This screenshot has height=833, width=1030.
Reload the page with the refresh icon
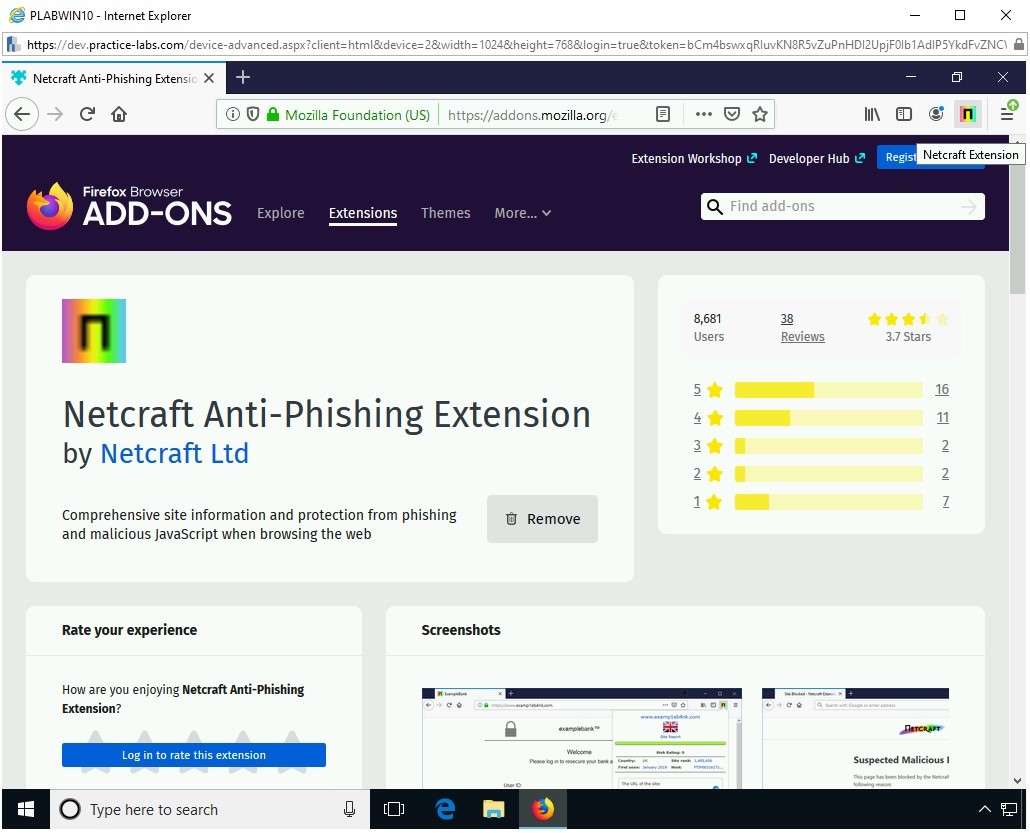(x=87, y=114)
